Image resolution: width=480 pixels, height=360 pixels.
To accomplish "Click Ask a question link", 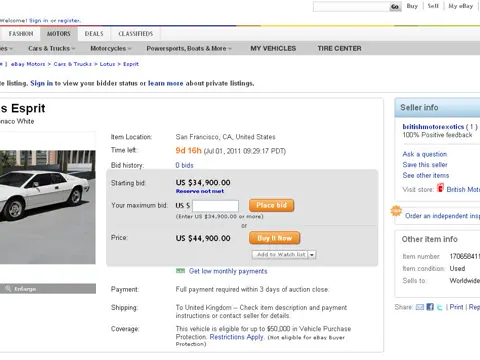I will (x=425, y=154).
